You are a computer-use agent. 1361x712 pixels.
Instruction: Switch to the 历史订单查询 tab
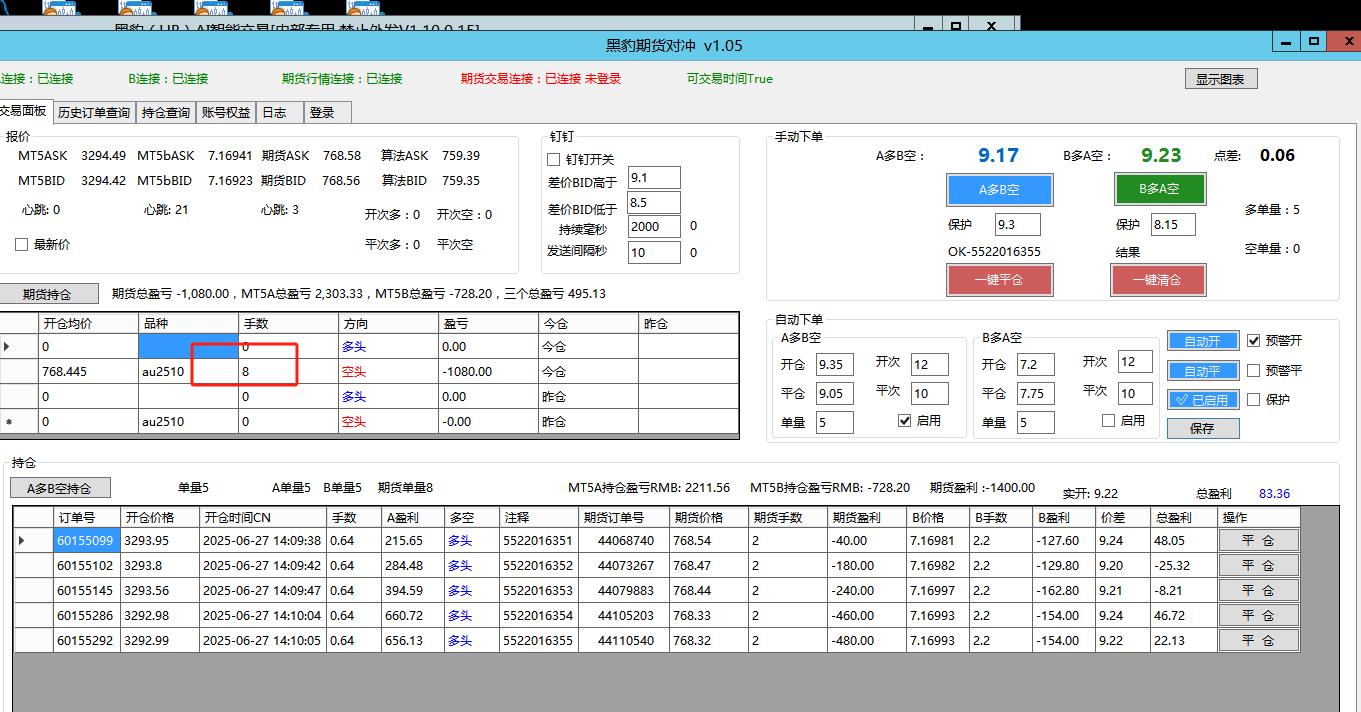click(93, 113)
